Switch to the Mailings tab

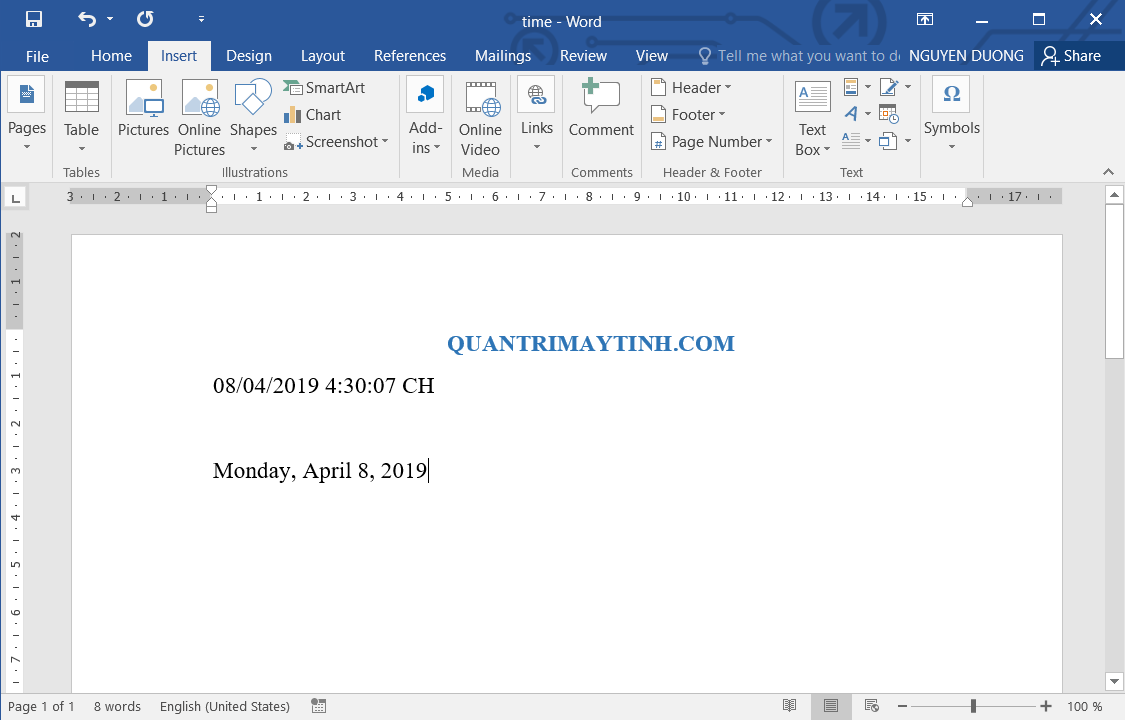[x=503, y=56]
